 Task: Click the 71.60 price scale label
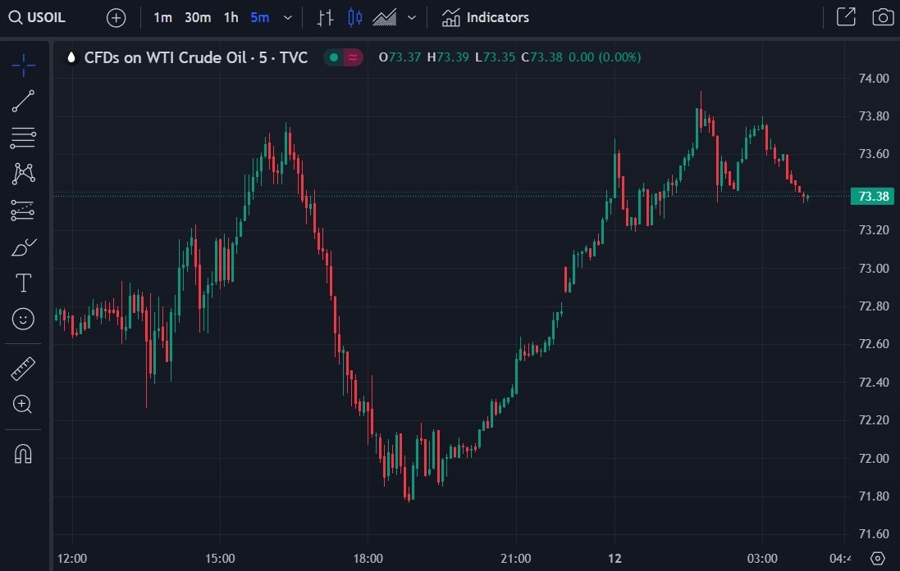(x=874, y=534)
